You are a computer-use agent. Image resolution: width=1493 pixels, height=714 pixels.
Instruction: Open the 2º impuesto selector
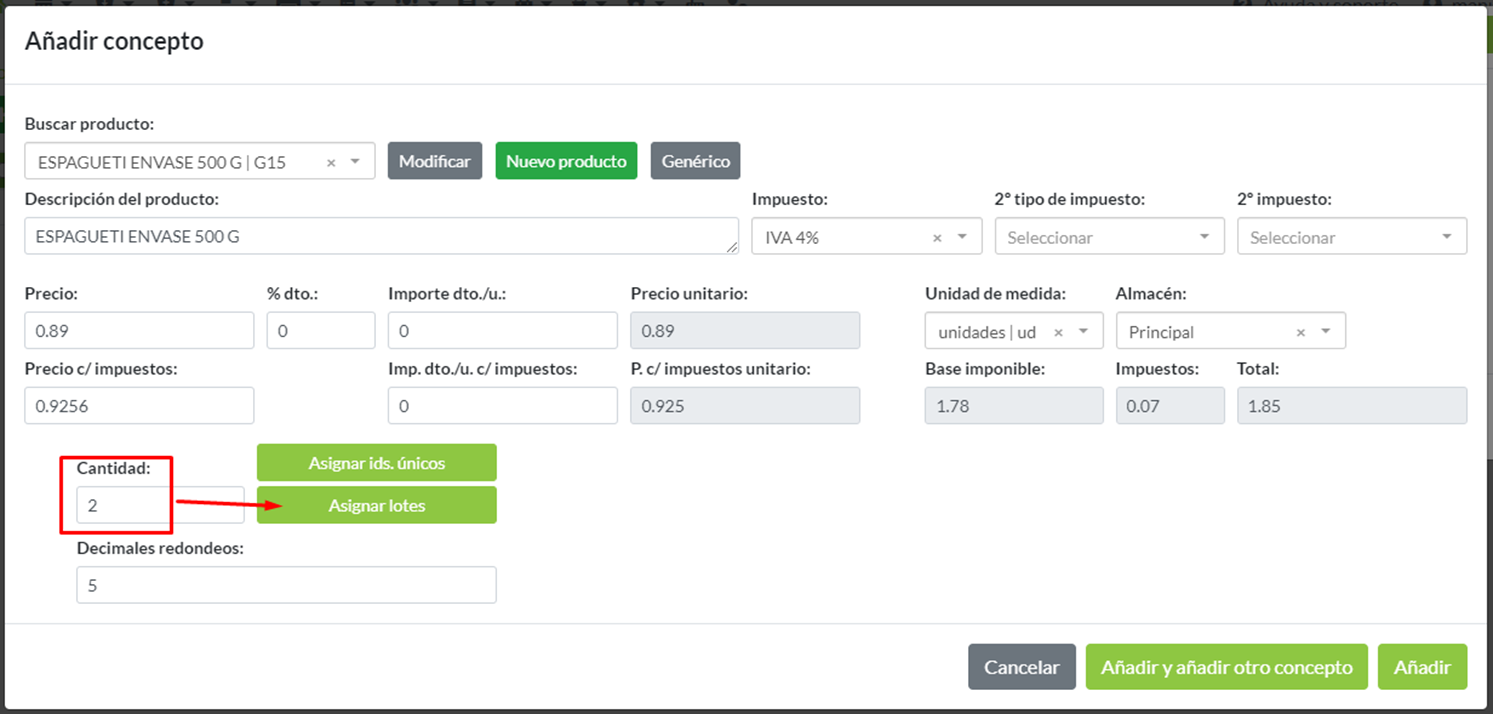1446,238
